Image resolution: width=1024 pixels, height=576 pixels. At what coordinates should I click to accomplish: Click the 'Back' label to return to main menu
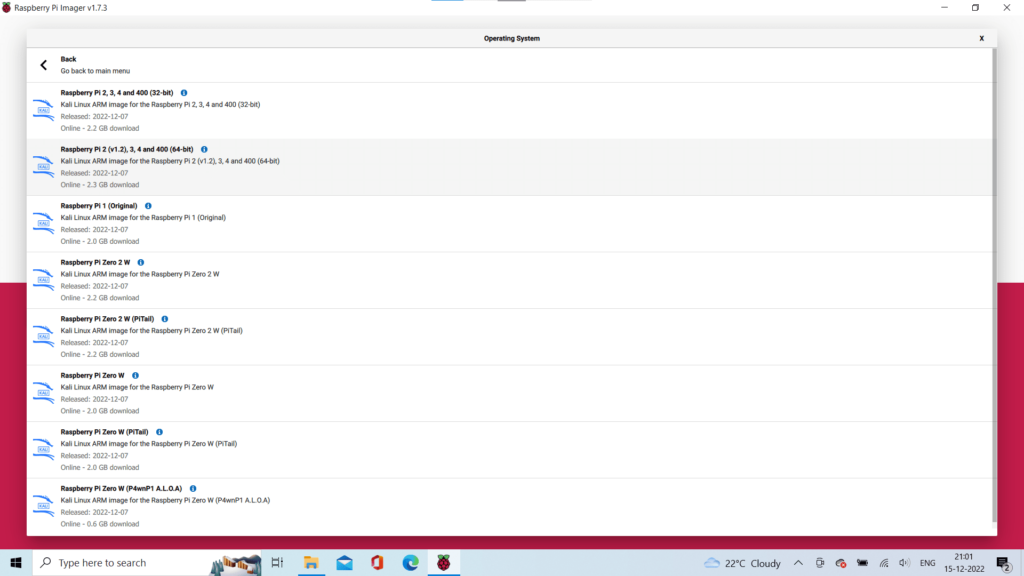[68, 59]
